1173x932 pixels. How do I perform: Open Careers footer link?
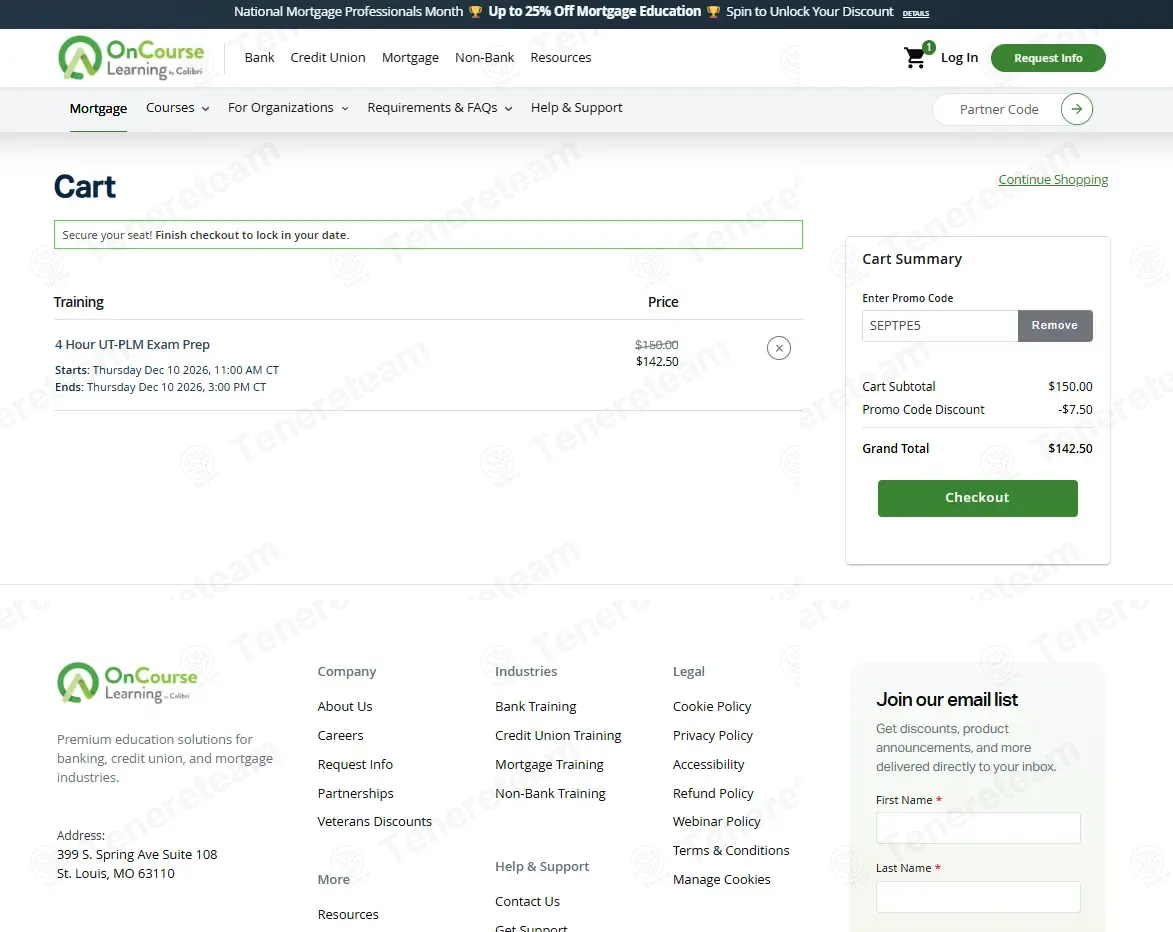(x=340, y=735)
